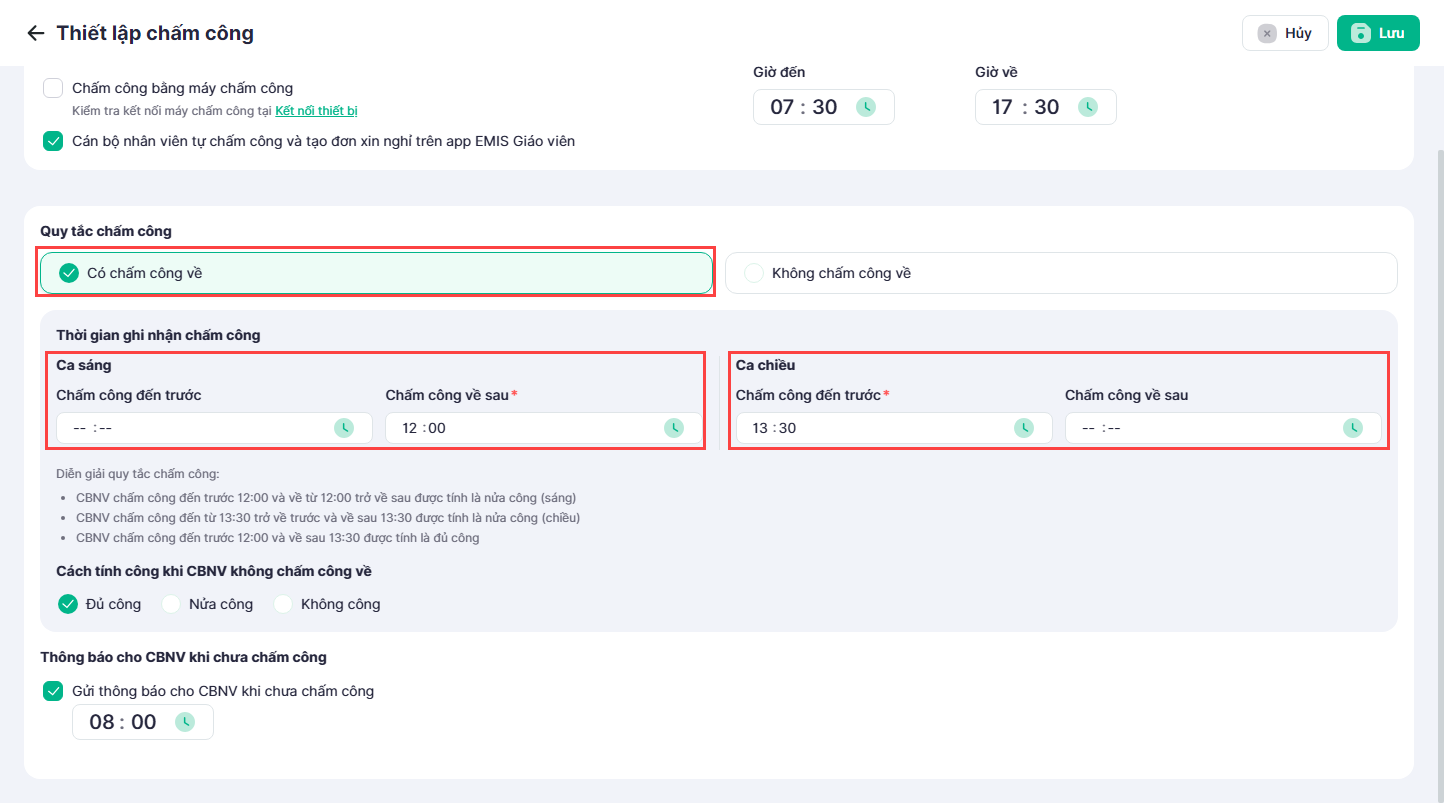Uncheck Cán bộ nhân viên tự chấm công
The height and width of the screenshot is (803, 1444).
pos(53,141)
